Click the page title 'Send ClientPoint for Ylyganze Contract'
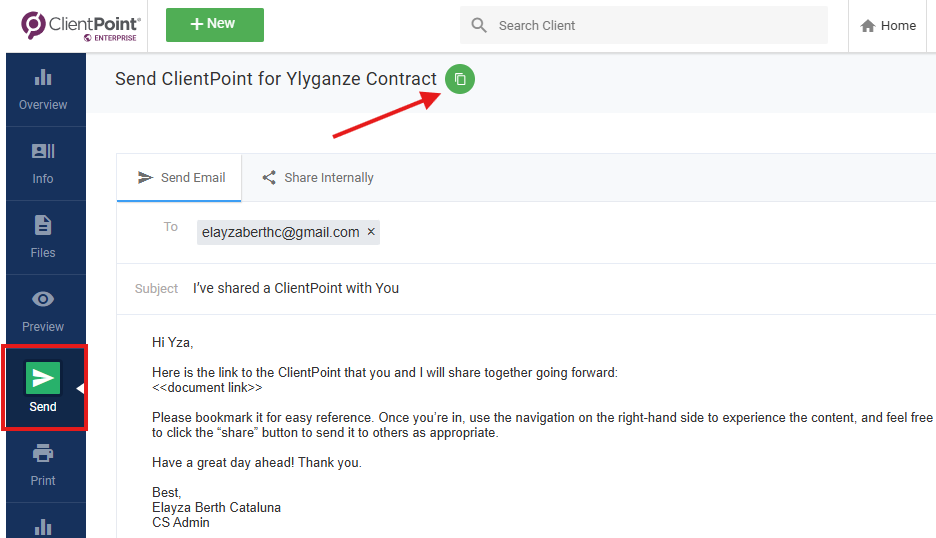The height and width of the screenshot is (538, 936). 276,79
